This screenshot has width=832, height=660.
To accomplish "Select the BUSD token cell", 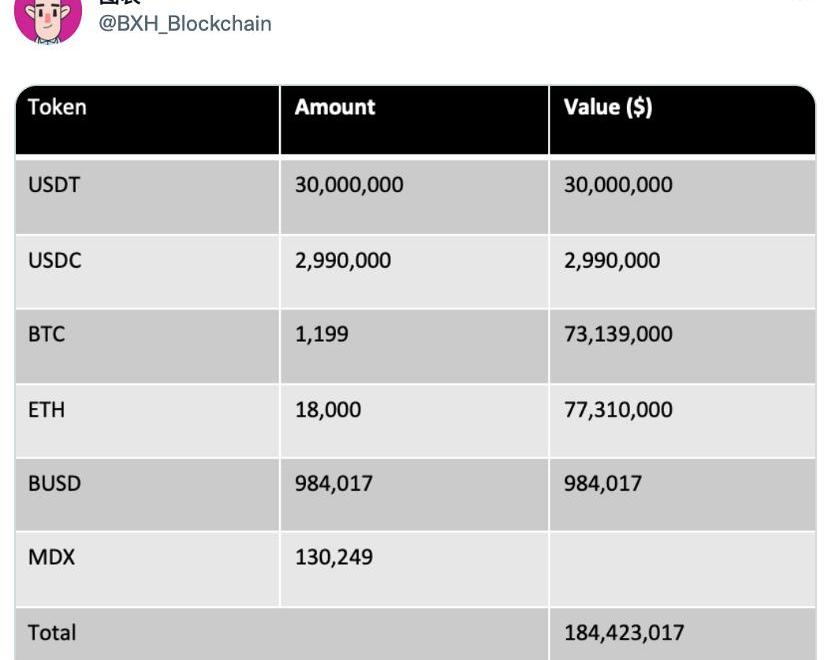I will pos(148,495).
